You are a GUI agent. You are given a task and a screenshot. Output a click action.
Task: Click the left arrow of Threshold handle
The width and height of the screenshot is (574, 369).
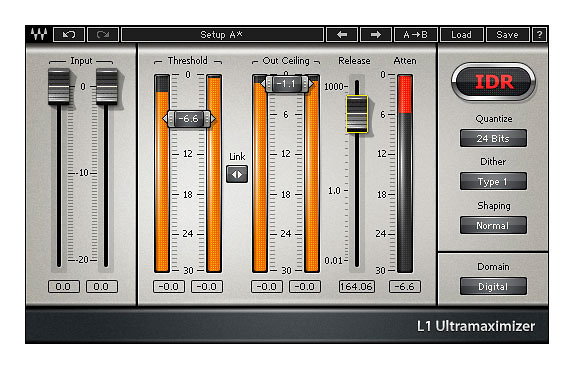tap(165, 119)
